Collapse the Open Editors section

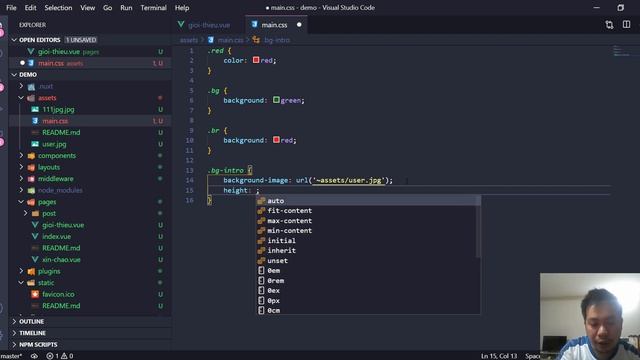pyautogui.click(x=14, y=40)
